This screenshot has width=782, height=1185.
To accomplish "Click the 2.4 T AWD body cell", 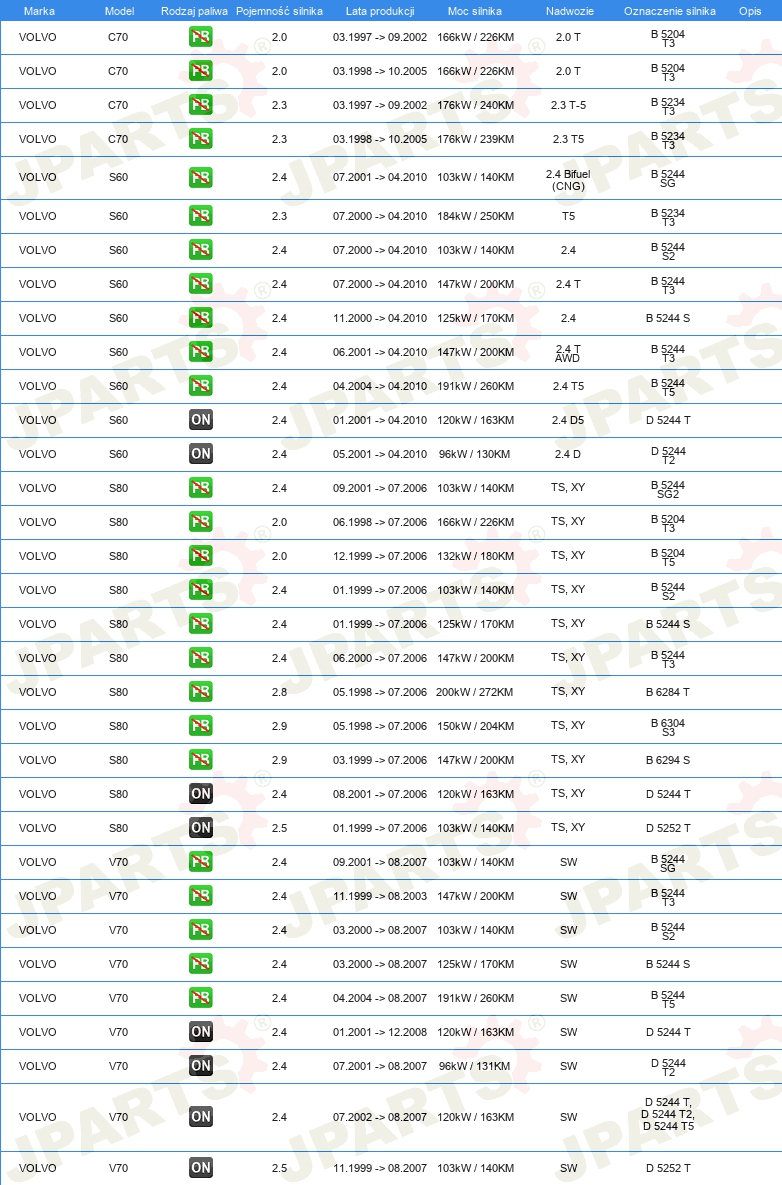I will [x=568, y=354].
